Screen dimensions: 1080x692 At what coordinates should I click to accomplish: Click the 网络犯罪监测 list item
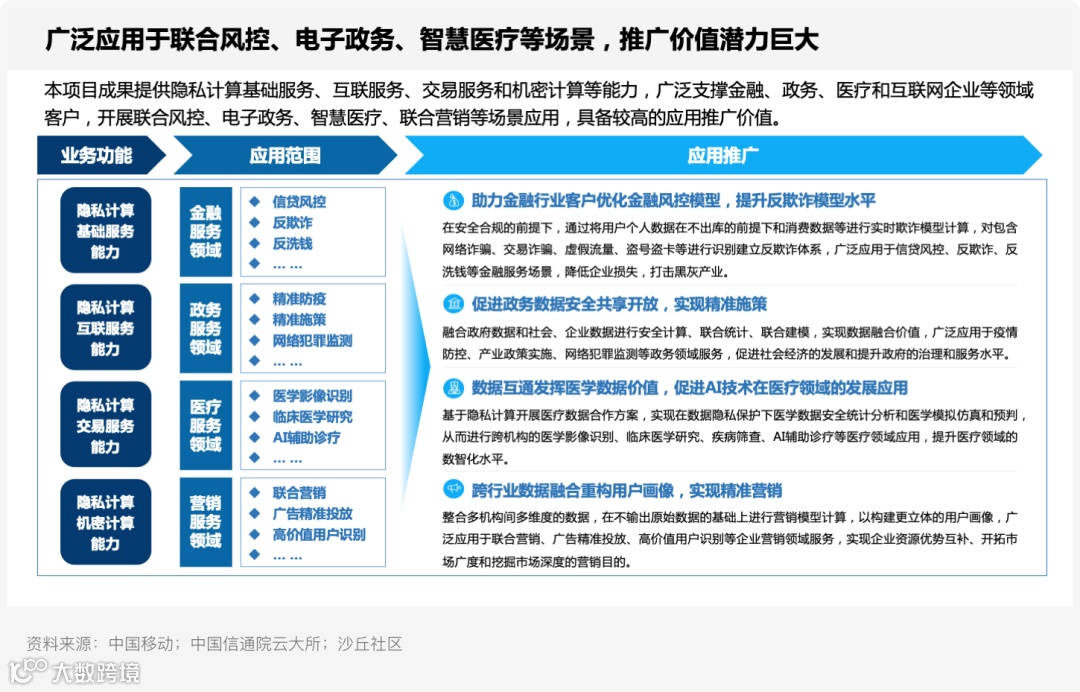pyautogui.click(x=312, y=340)
